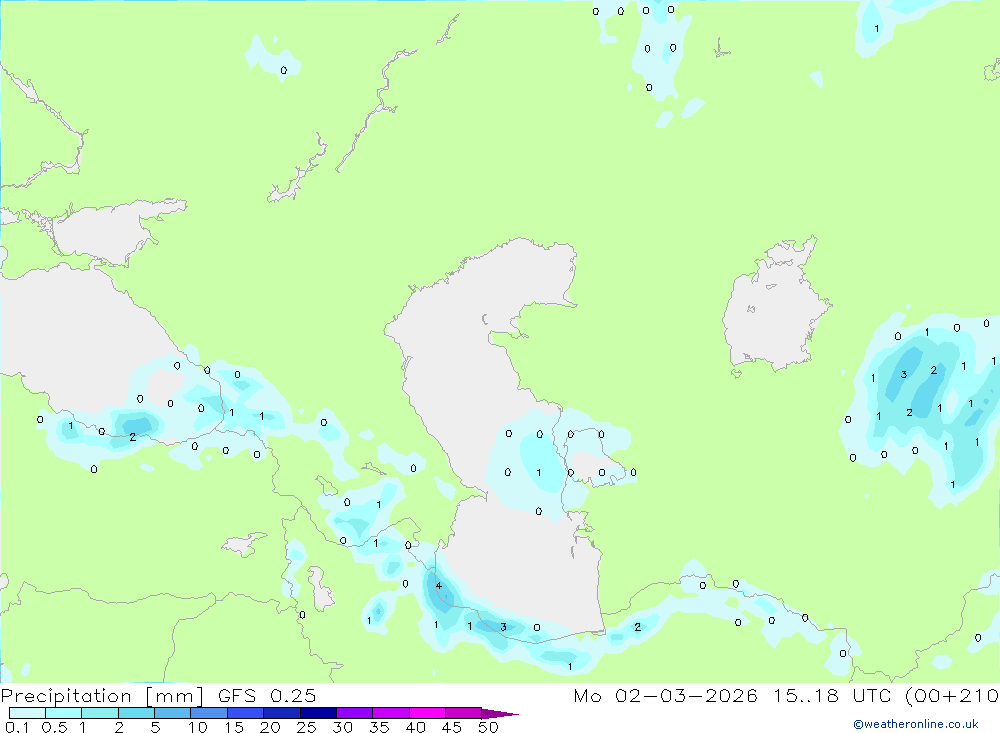Click the legend label "20"
The image size is (1000, 733).
(x=270, y=727)
